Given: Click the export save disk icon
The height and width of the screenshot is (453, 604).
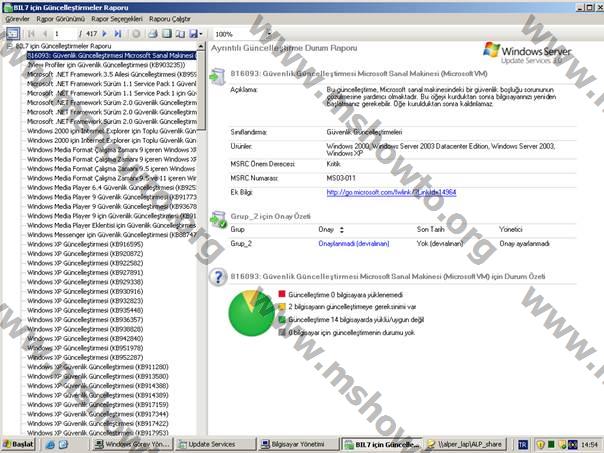Looking at the screenshot, I should tap(193, 34).
